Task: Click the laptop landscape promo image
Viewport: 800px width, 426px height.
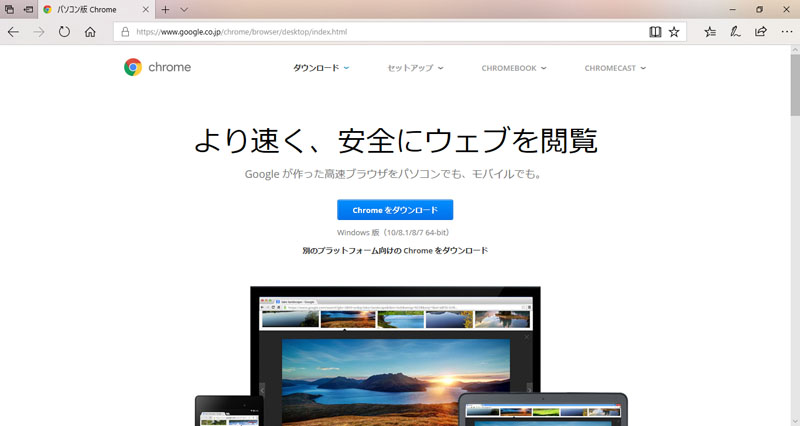Action: pos(395,356)
